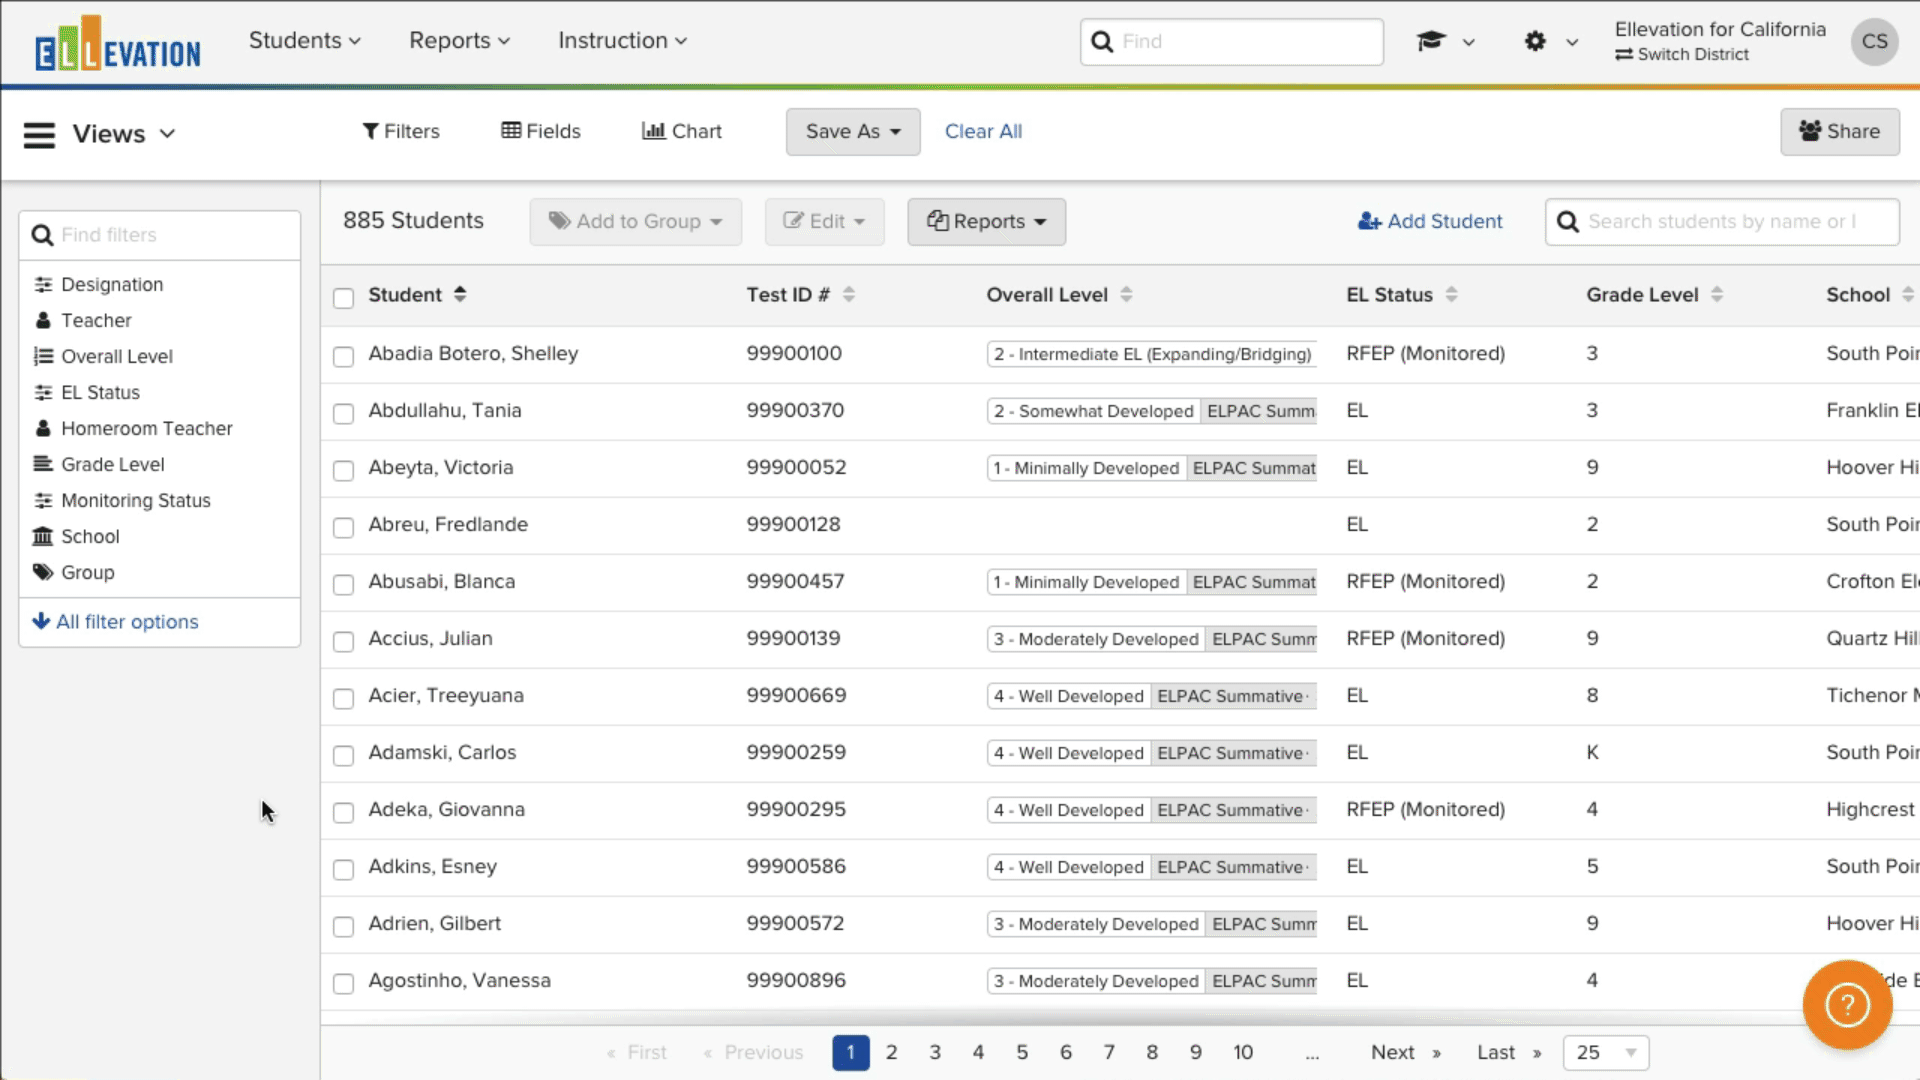The height and width of the screenshot is (1080, 1920).
Task: Click the Homeroom Teacher filter person icon
Action: tap(43, 429)
